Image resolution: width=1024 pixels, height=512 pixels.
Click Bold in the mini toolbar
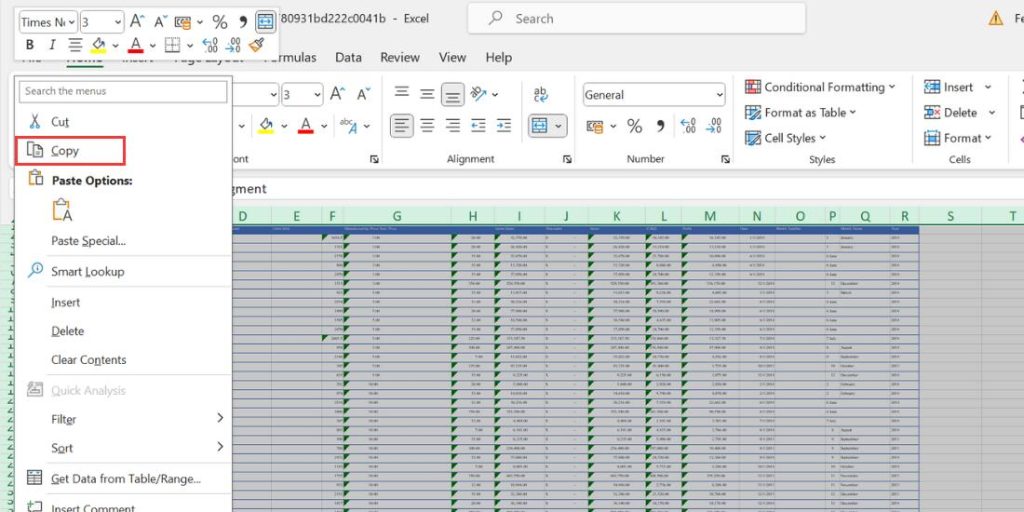[x=29, y=45]
